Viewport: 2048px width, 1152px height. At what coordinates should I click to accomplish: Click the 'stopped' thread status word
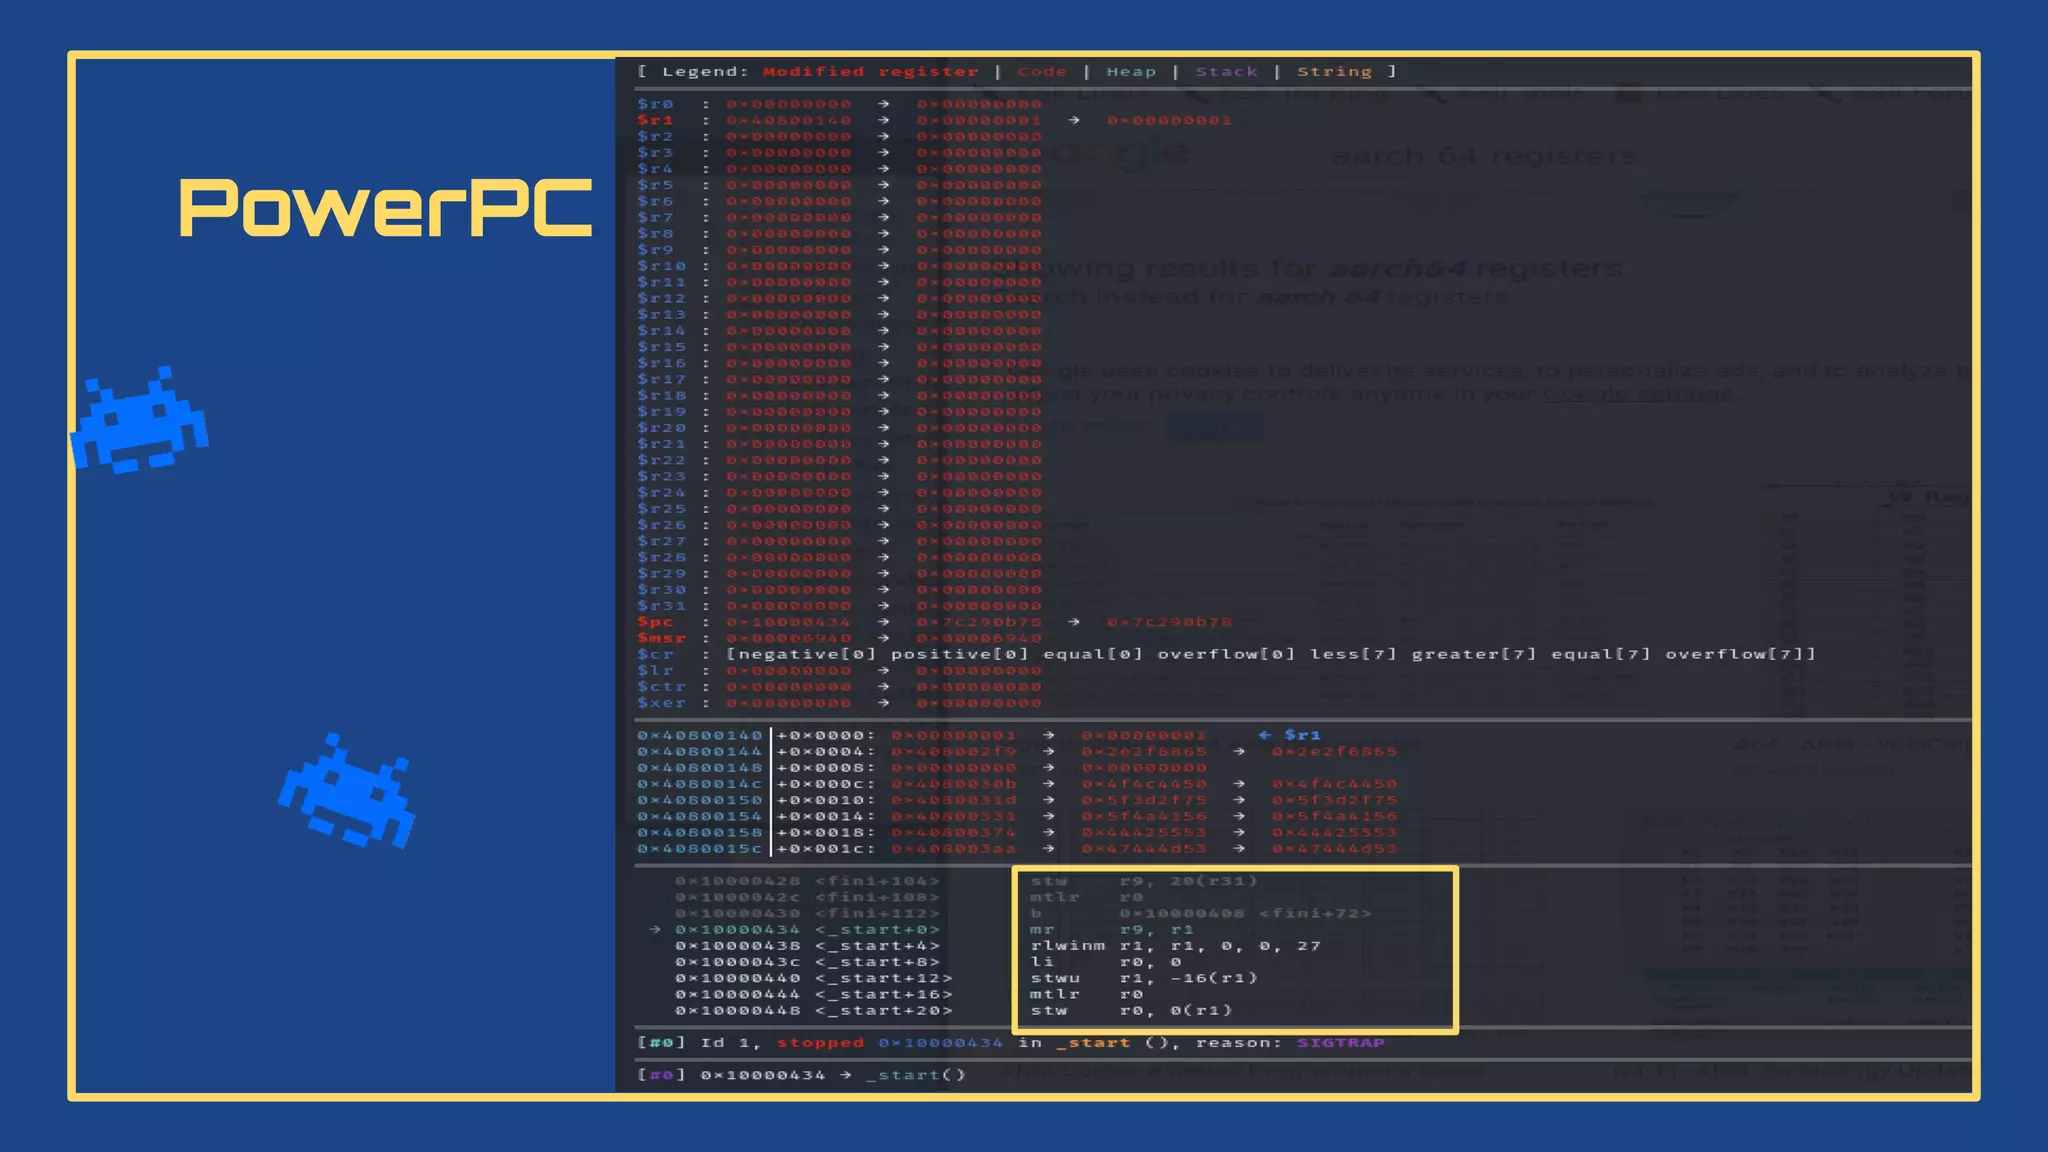(x=820, y=1043)
